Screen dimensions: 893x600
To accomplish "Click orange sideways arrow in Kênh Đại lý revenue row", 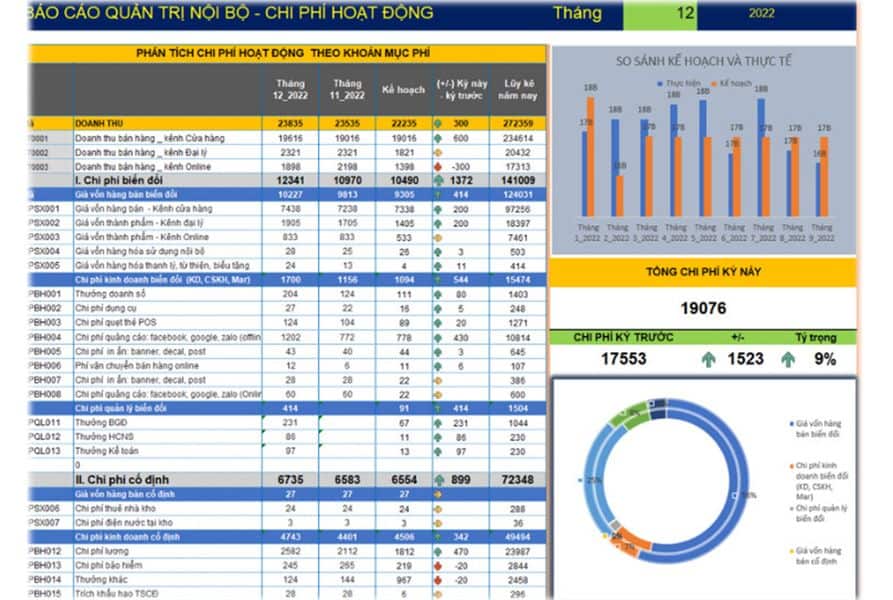I will [440, 152].
